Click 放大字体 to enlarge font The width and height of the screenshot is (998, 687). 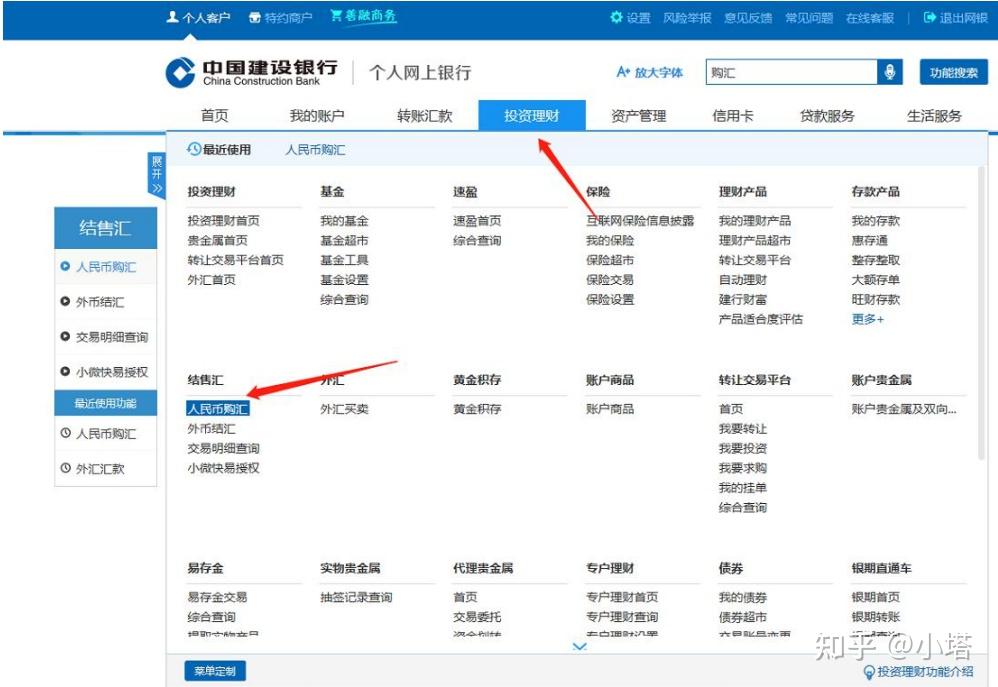pos(649,73)
